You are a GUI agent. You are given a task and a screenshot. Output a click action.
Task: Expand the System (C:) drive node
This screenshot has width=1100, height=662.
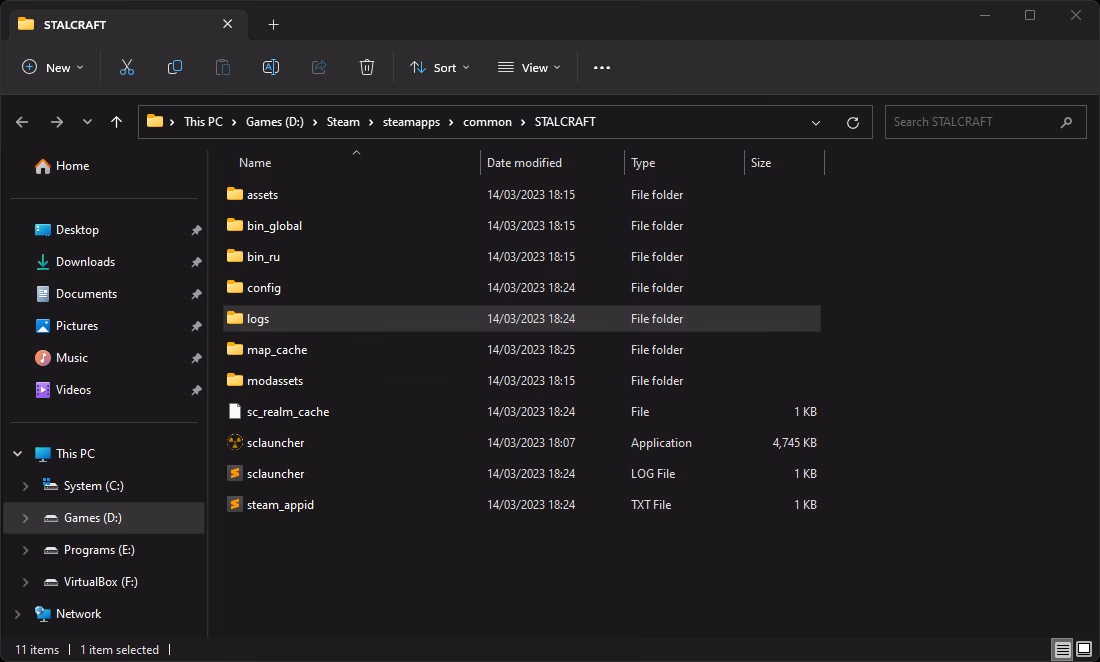pos(26,486)
